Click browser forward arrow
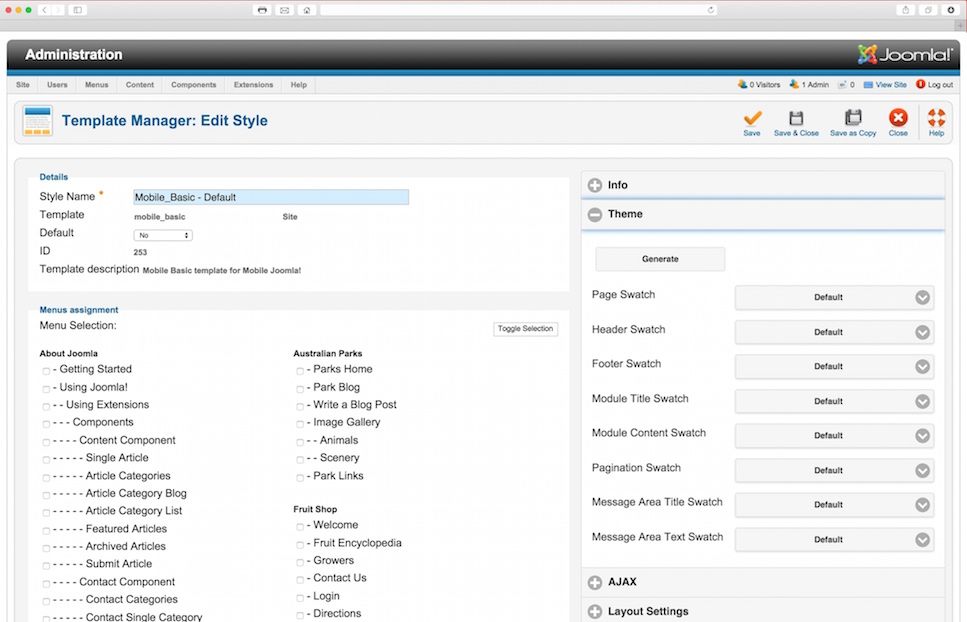The height and width of the screenshot is (622, 967). [x=57, y=10]
